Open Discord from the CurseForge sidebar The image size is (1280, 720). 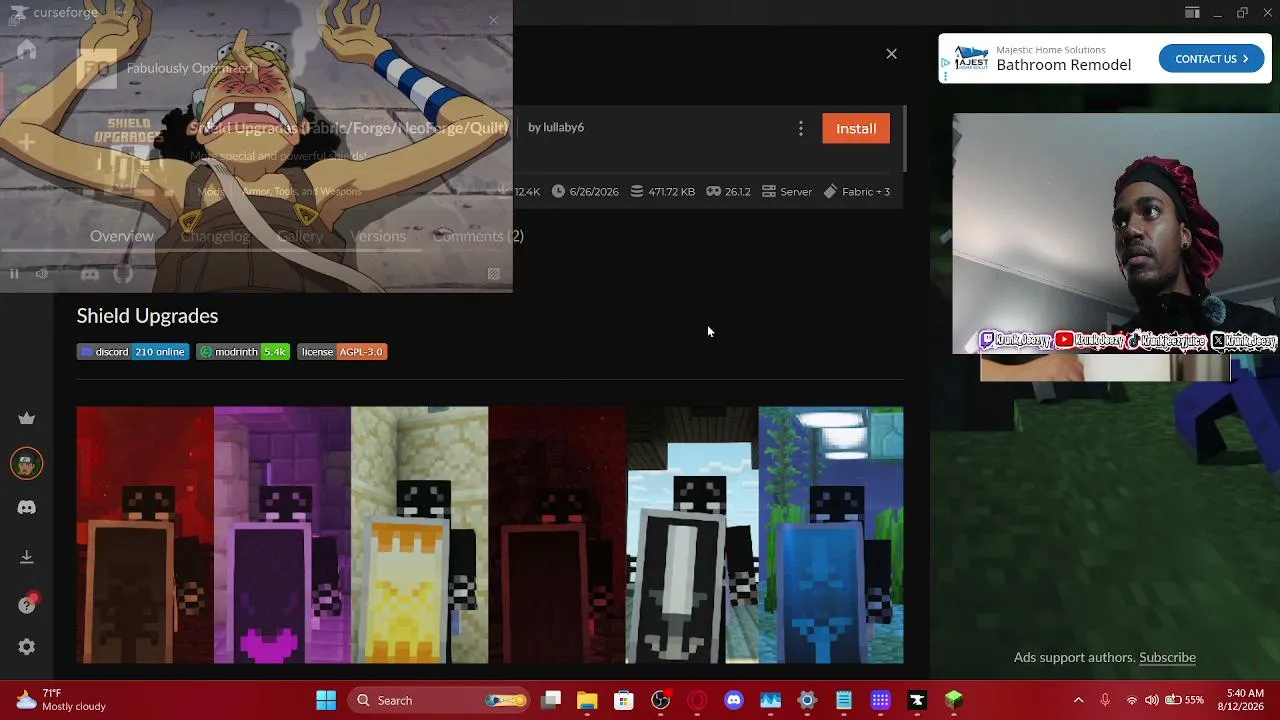(x=27, y=508)
